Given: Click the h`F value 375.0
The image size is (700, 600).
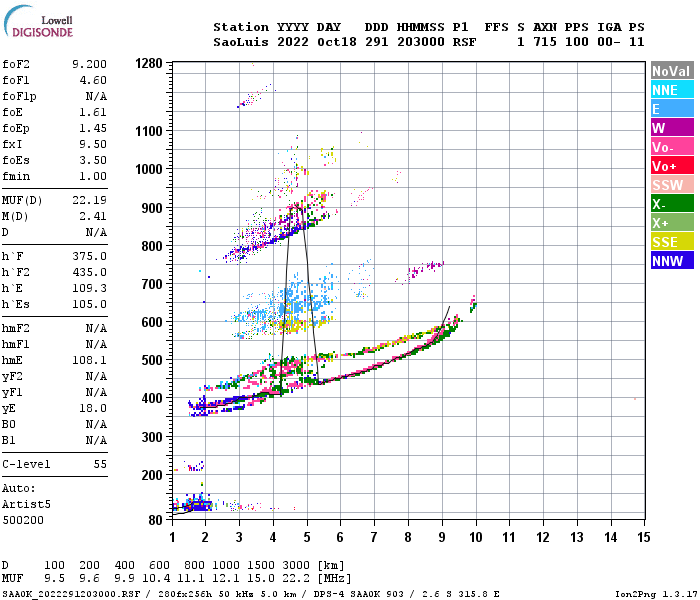Looking at the screenshot, I should point(89,256).
